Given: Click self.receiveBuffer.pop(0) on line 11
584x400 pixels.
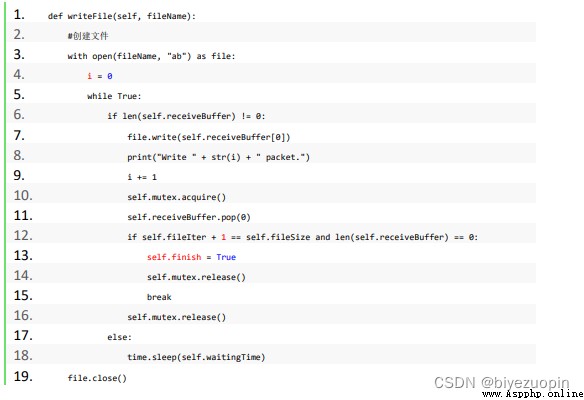Looking at the screenshot, I should pos(189,217).
